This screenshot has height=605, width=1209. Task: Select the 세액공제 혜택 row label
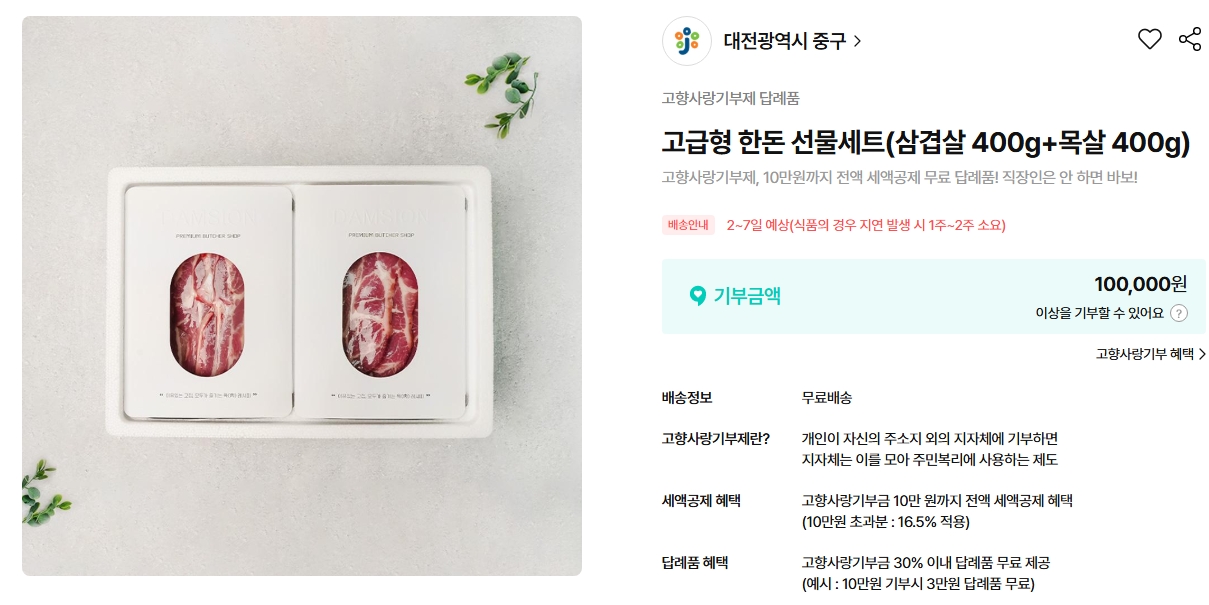(702, 500)
